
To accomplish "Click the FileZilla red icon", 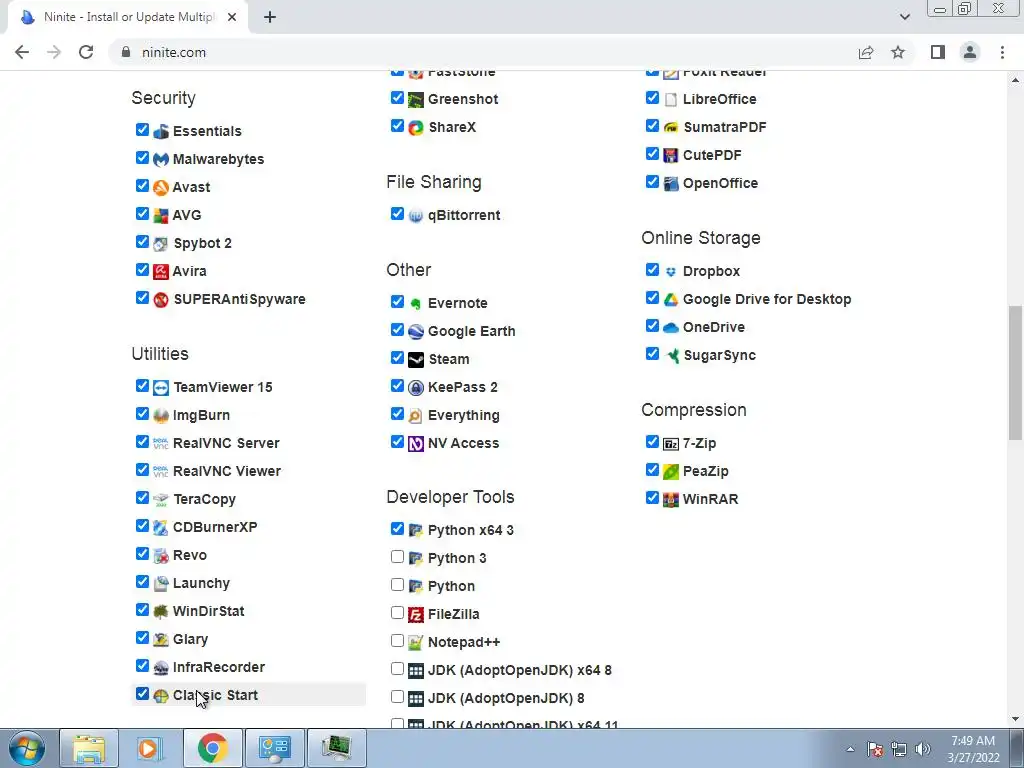I will click(416, 615).
